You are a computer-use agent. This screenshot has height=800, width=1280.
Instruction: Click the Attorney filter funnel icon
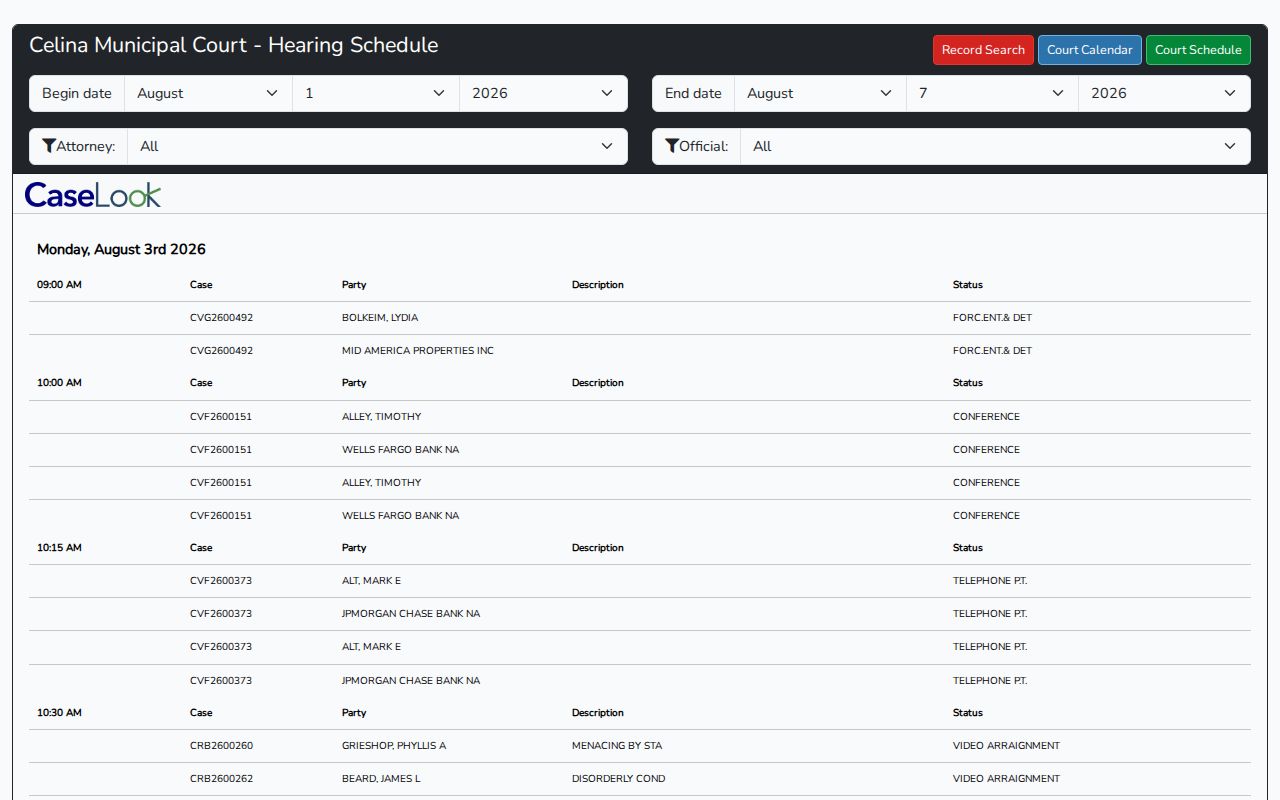(48, 146)
